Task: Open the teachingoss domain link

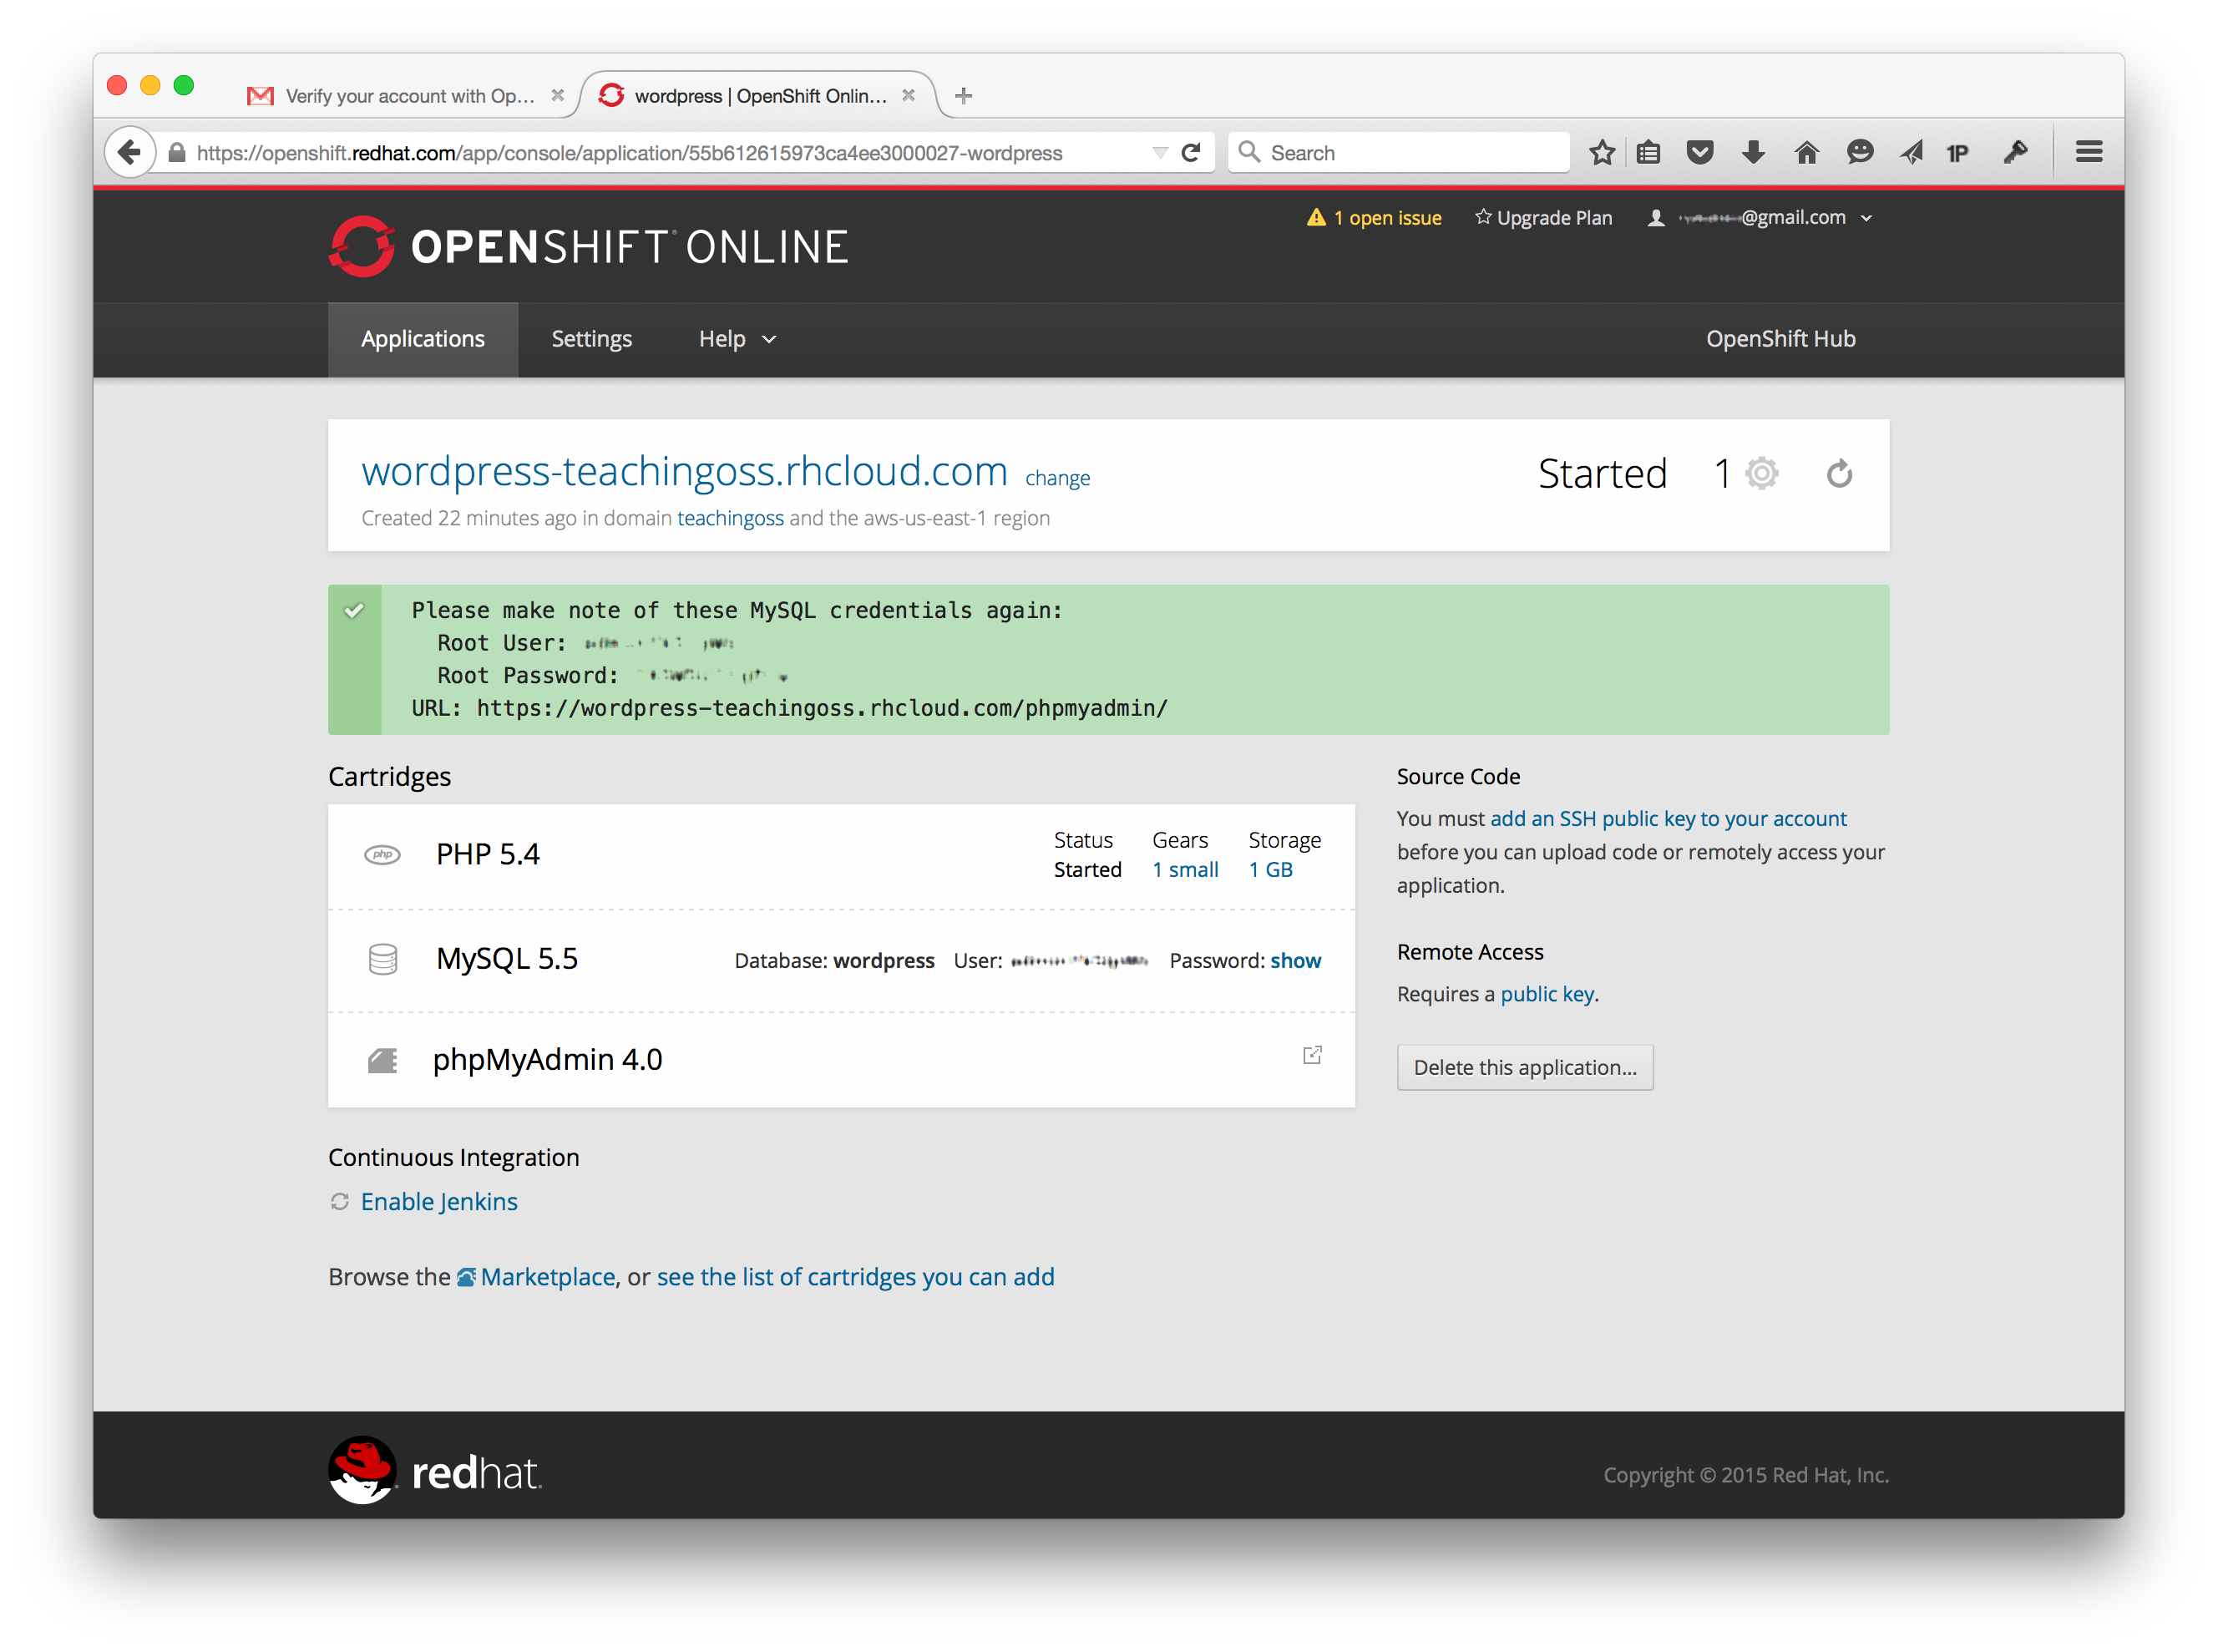Action: [730, 518]
